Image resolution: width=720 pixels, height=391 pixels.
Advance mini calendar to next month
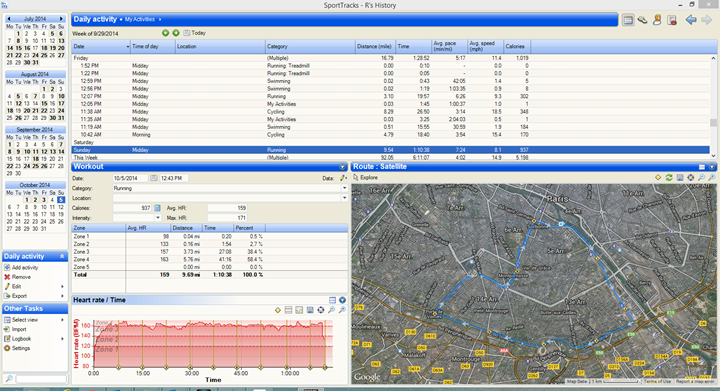(x=61, y=19)
